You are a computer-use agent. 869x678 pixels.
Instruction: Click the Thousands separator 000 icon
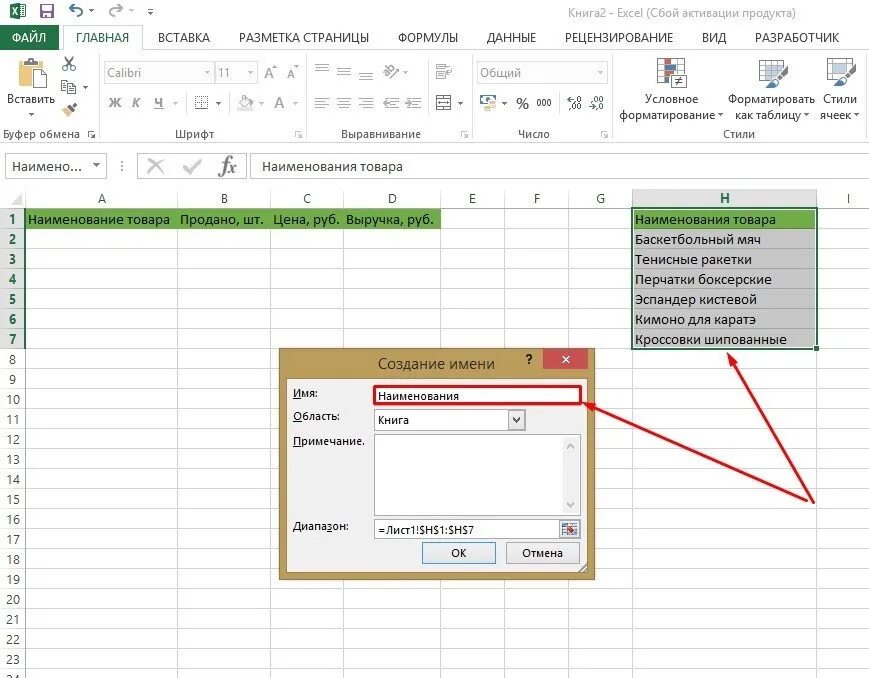tap(544, 103)
